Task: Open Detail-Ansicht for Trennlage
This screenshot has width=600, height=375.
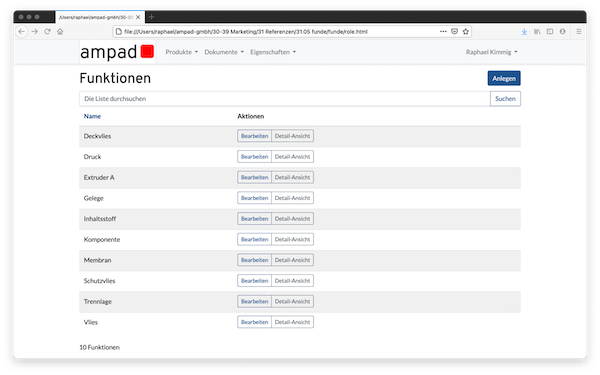Action: tap(292, 301)
